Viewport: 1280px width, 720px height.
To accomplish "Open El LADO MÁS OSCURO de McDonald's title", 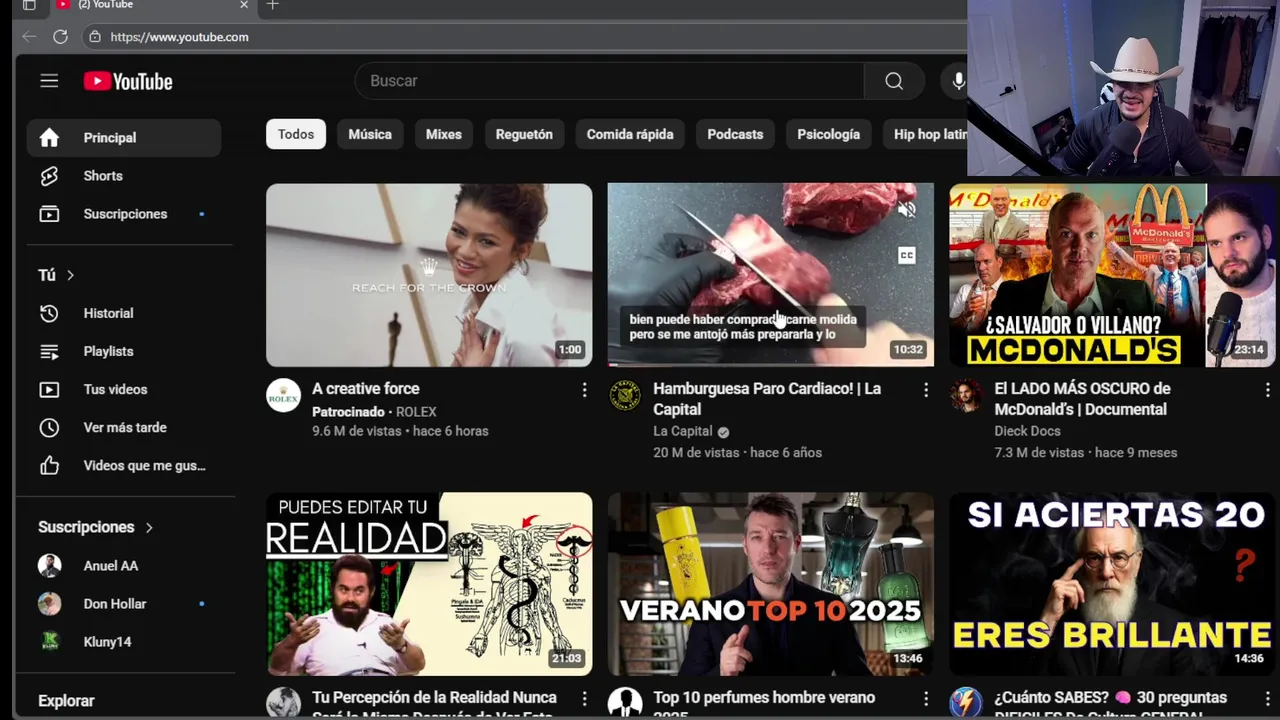I will [x=1082, y=399].
